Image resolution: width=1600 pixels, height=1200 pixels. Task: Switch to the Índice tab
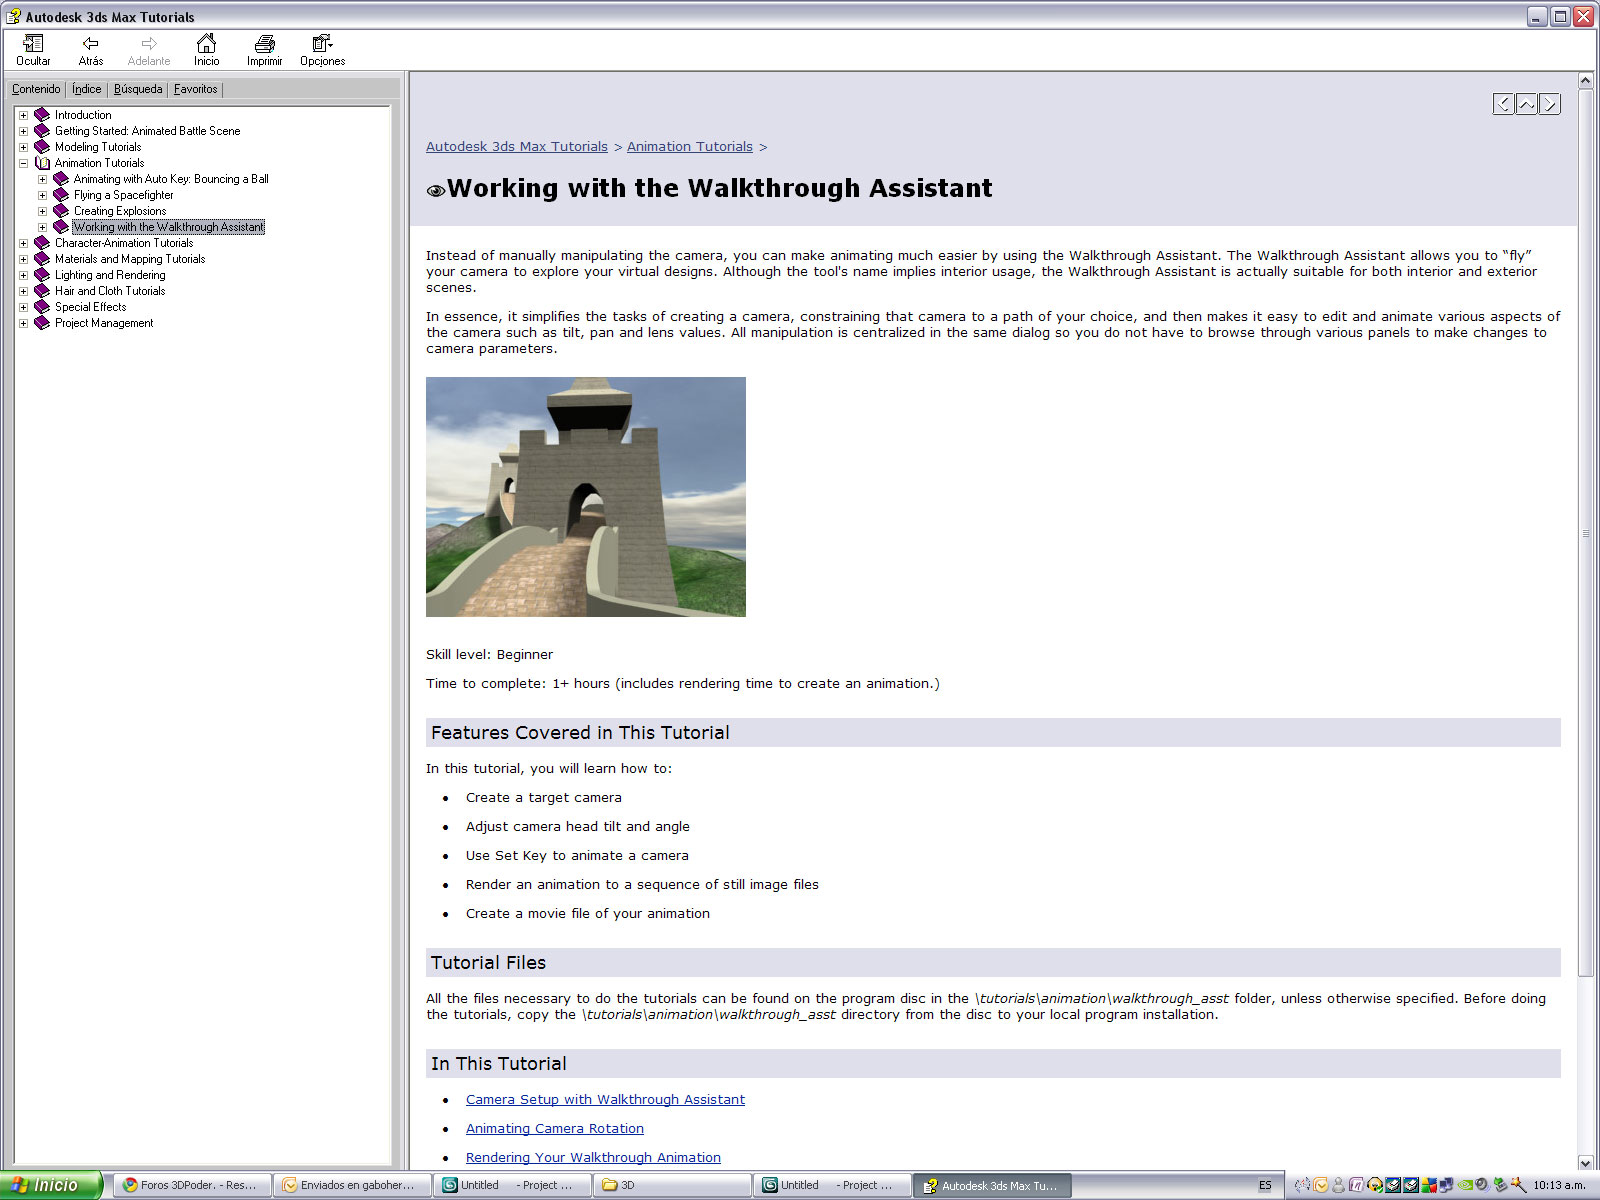click(87, 89)
